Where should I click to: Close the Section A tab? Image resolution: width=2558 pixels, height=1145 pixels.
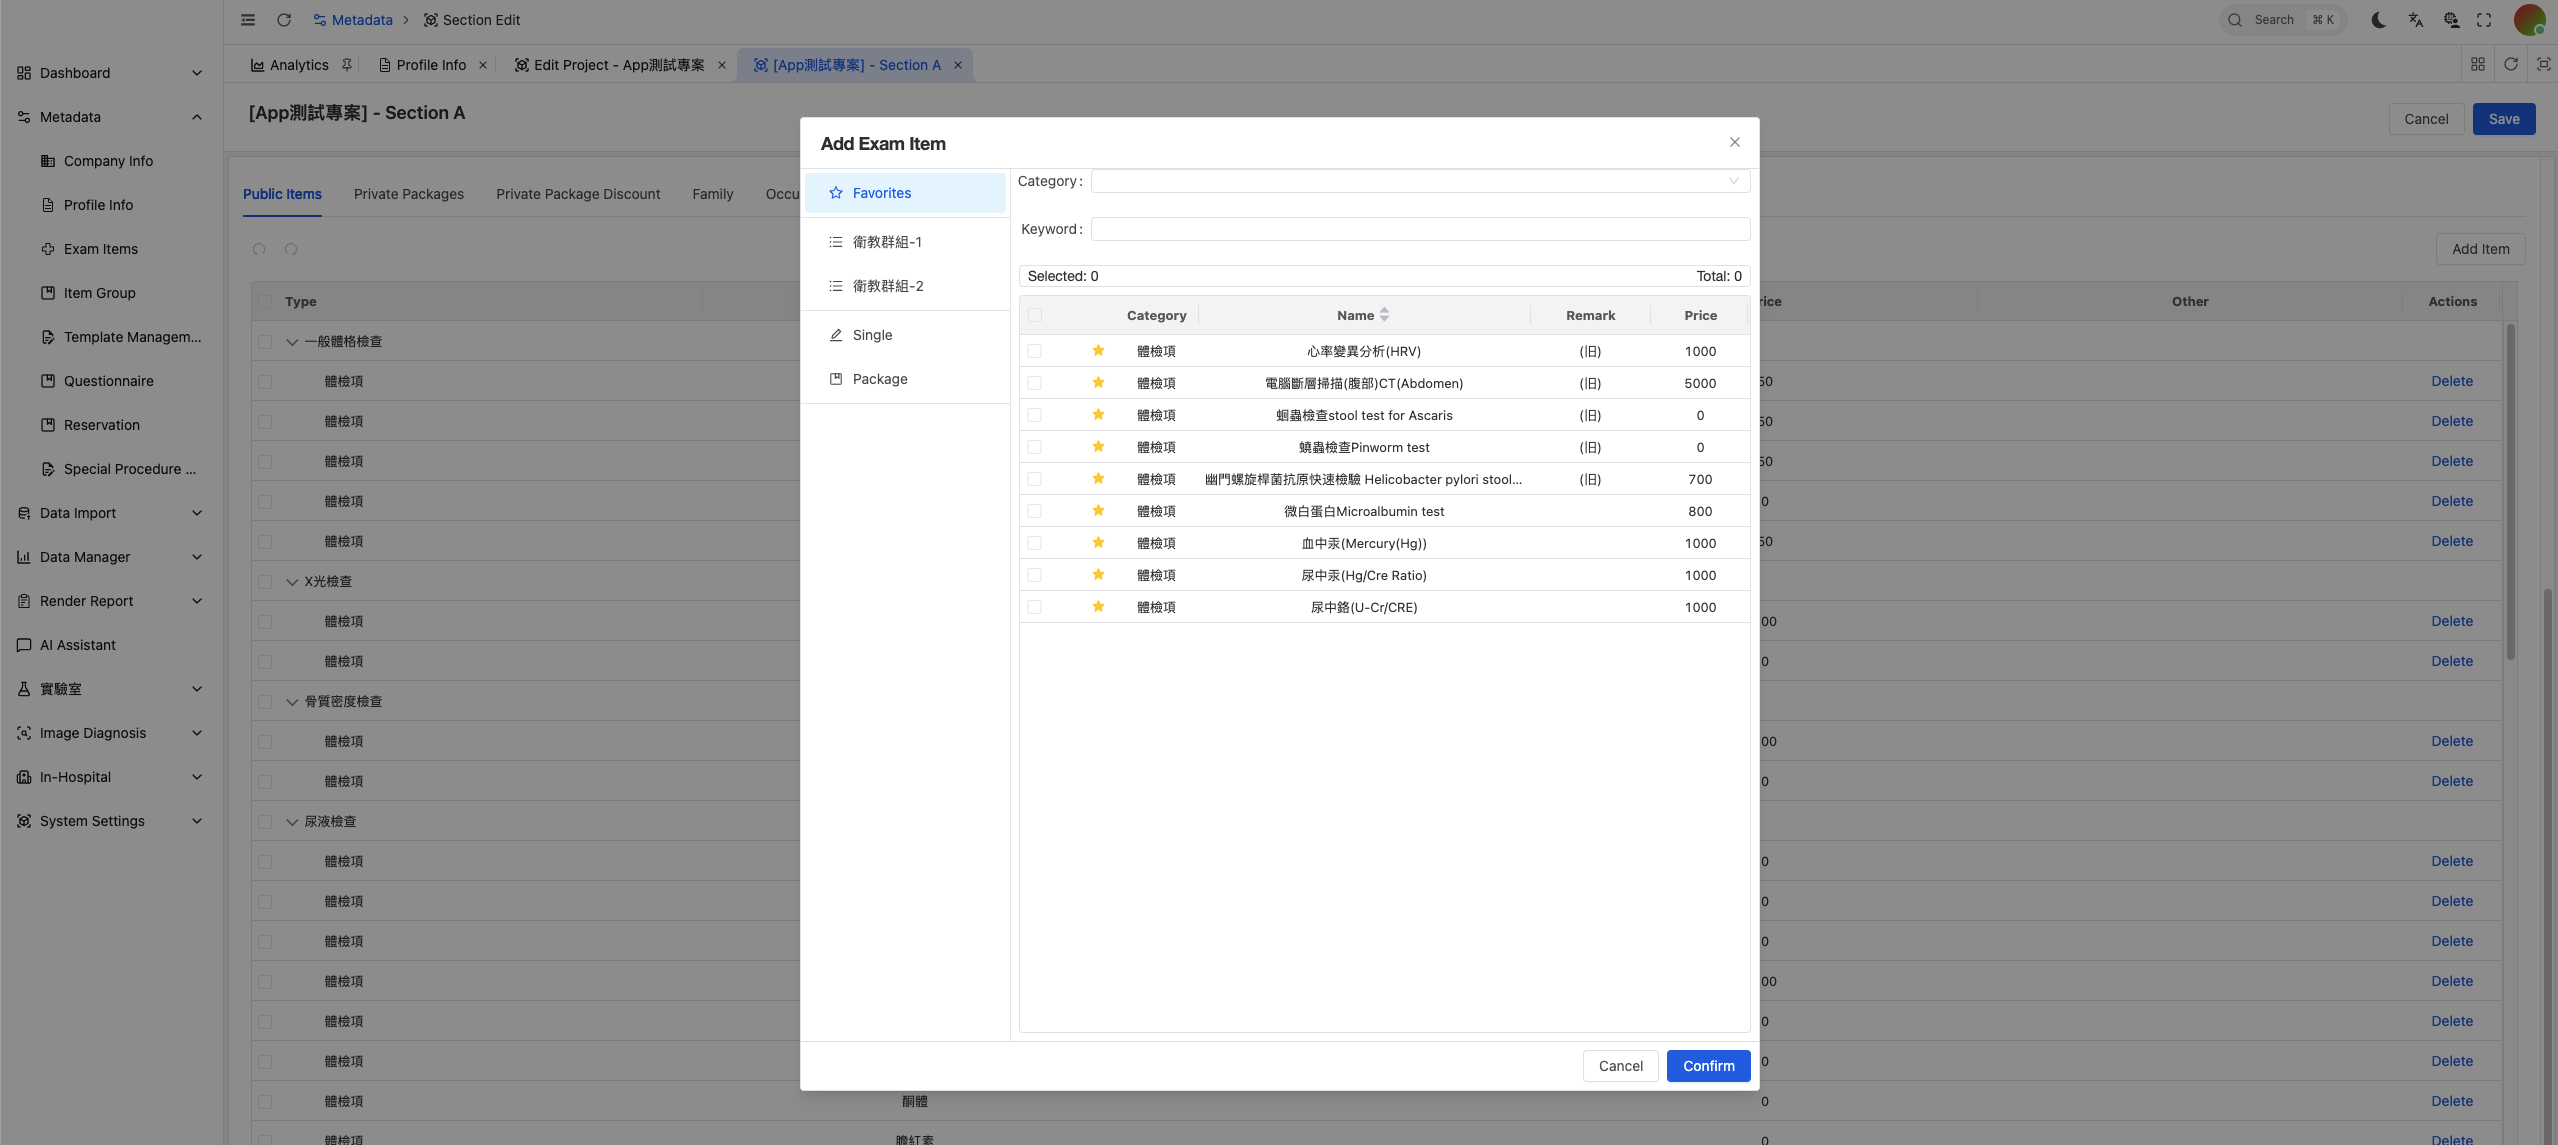pos(958,65)
